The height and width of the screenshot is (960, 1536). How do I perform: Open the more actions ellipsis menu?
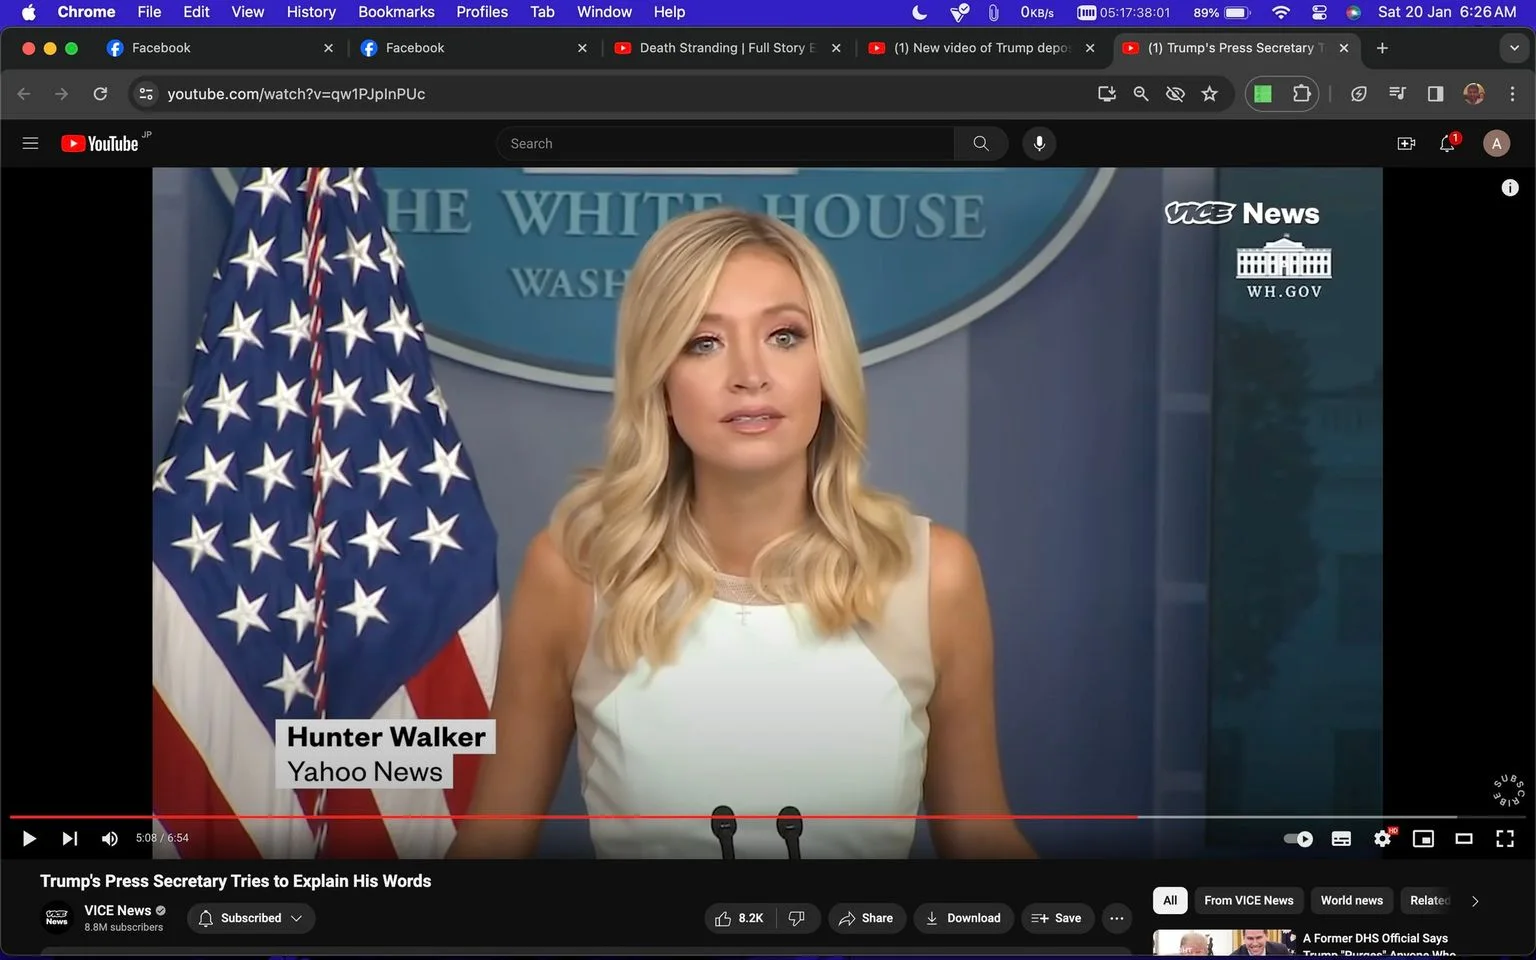(x=1117, y=918)
